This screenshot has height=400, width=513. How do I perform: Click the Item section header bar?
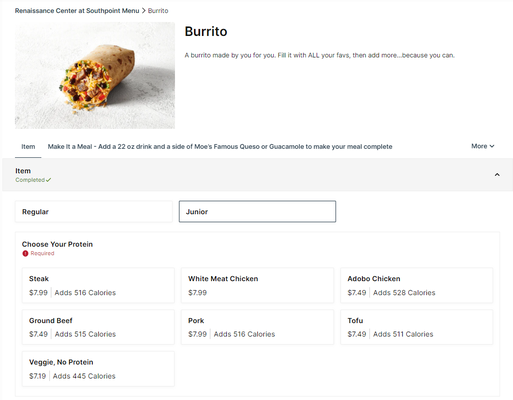257,175
